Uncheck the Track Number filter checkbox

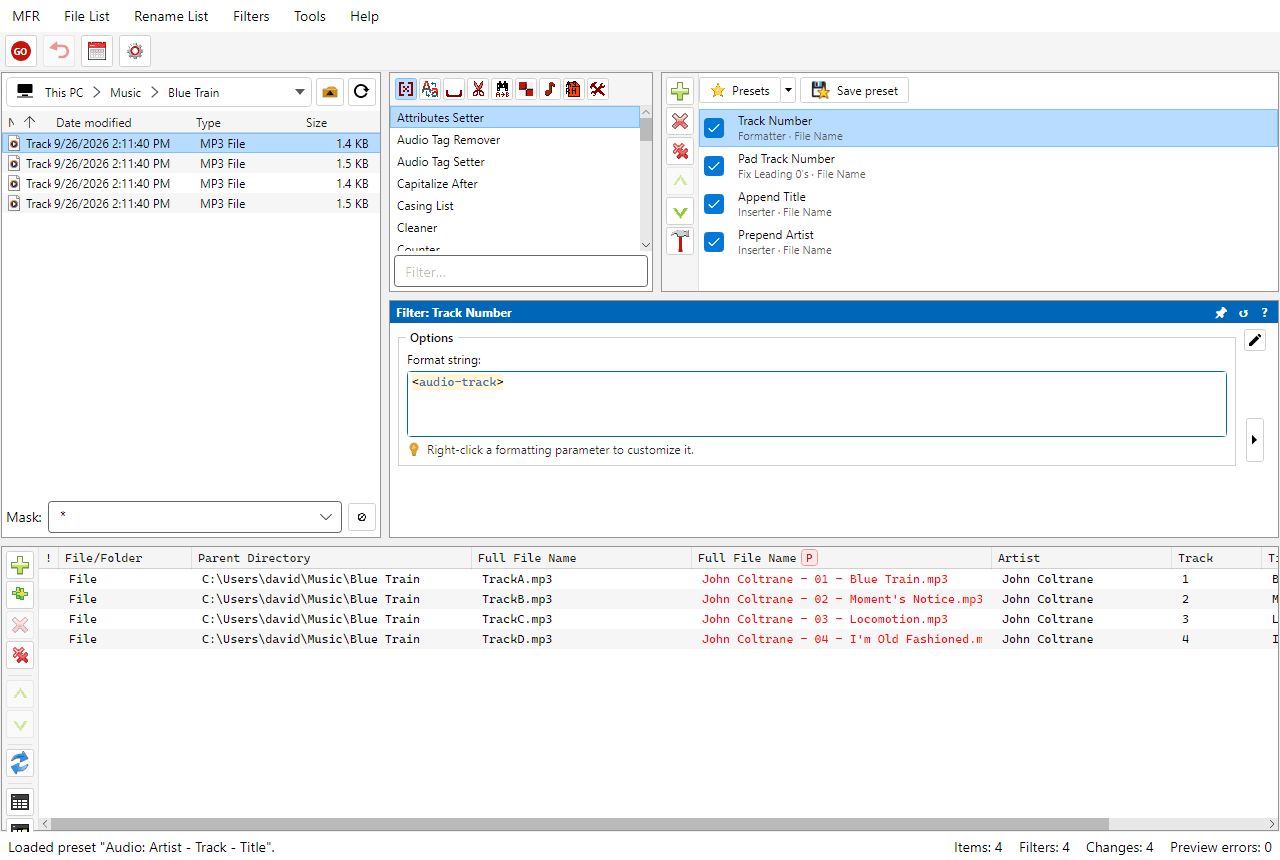click(714, 128)
